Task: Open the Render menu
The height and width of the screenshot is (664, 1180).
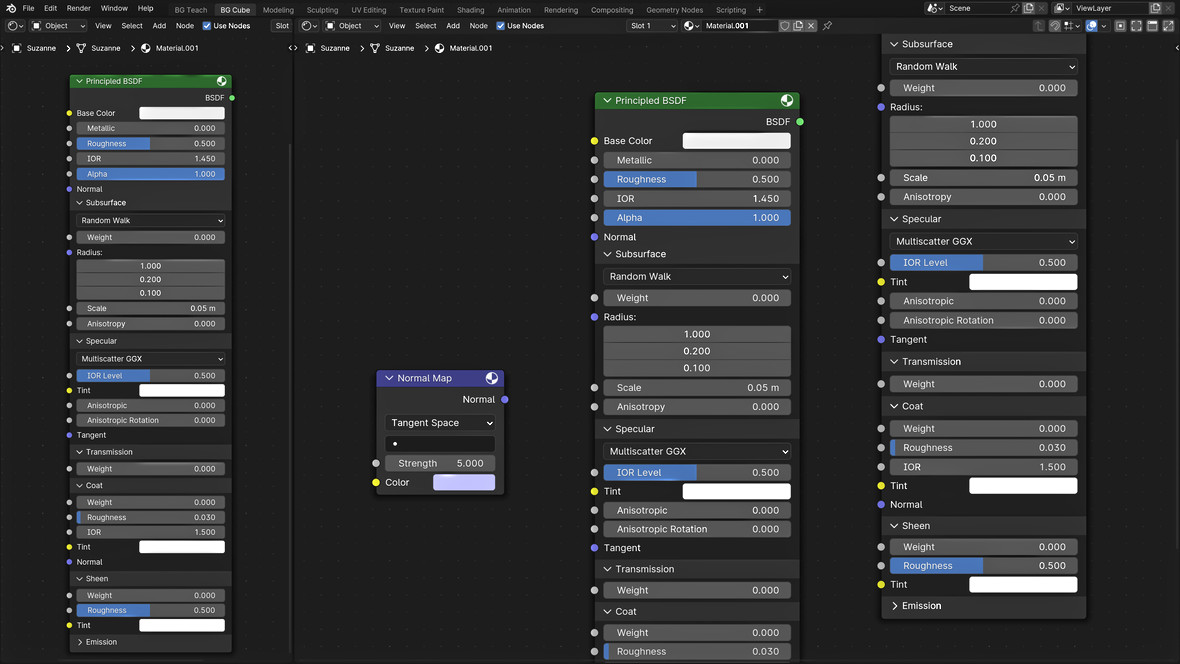Action: click(78, 8)
